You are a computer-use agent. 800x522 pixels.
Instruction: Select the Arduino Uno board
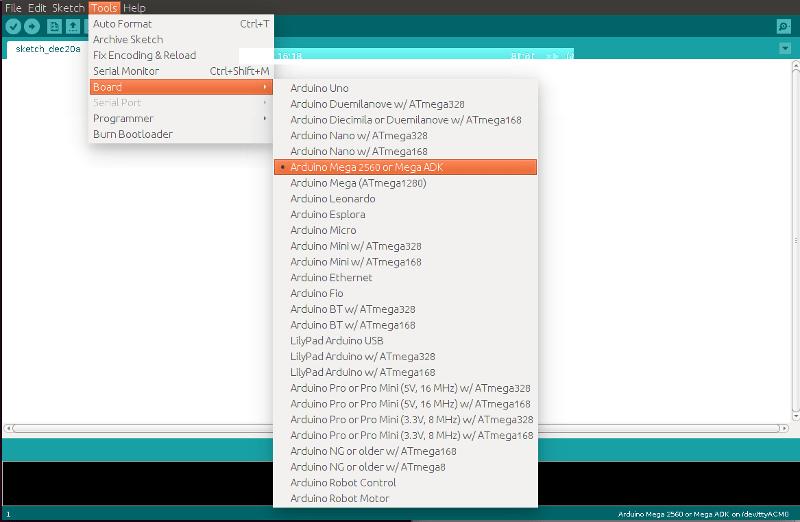tap(320, 88)
